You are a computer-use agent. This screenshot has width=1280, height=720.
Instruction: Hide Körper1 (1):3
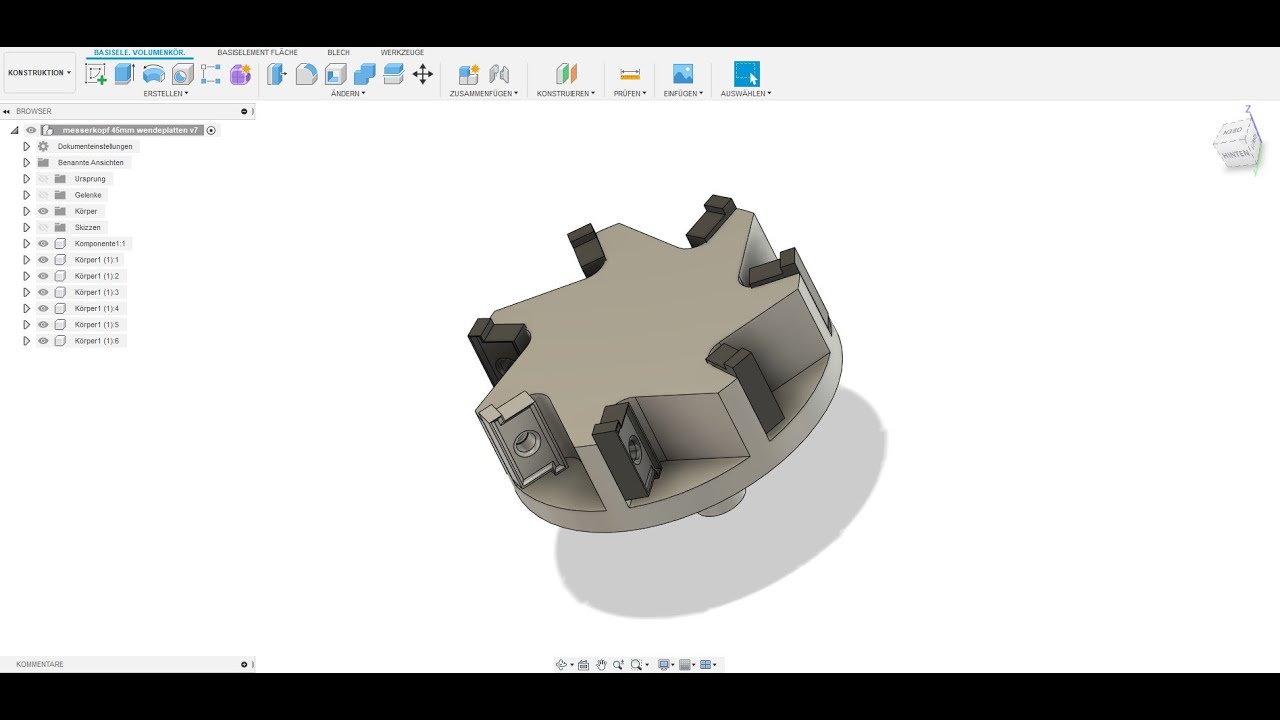coord(43,292)
